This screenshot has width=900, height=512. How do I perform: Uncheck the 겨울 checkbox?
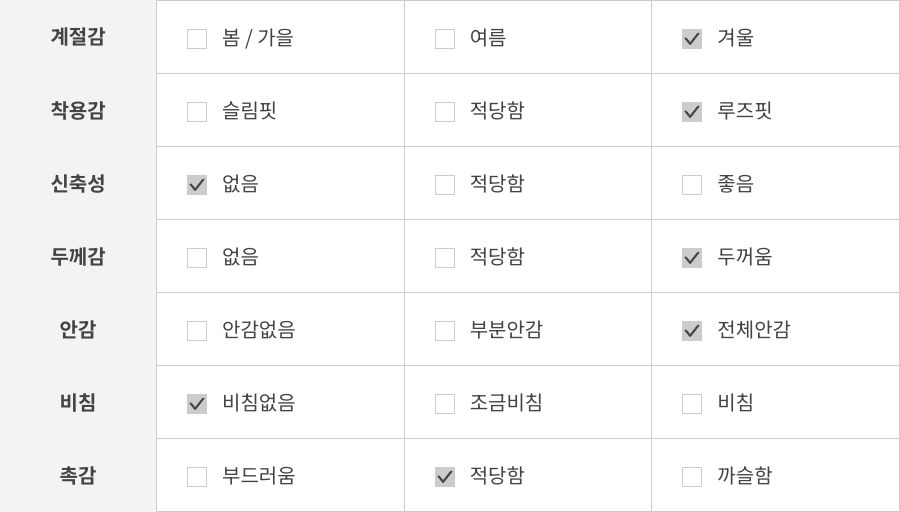[692, 39]
